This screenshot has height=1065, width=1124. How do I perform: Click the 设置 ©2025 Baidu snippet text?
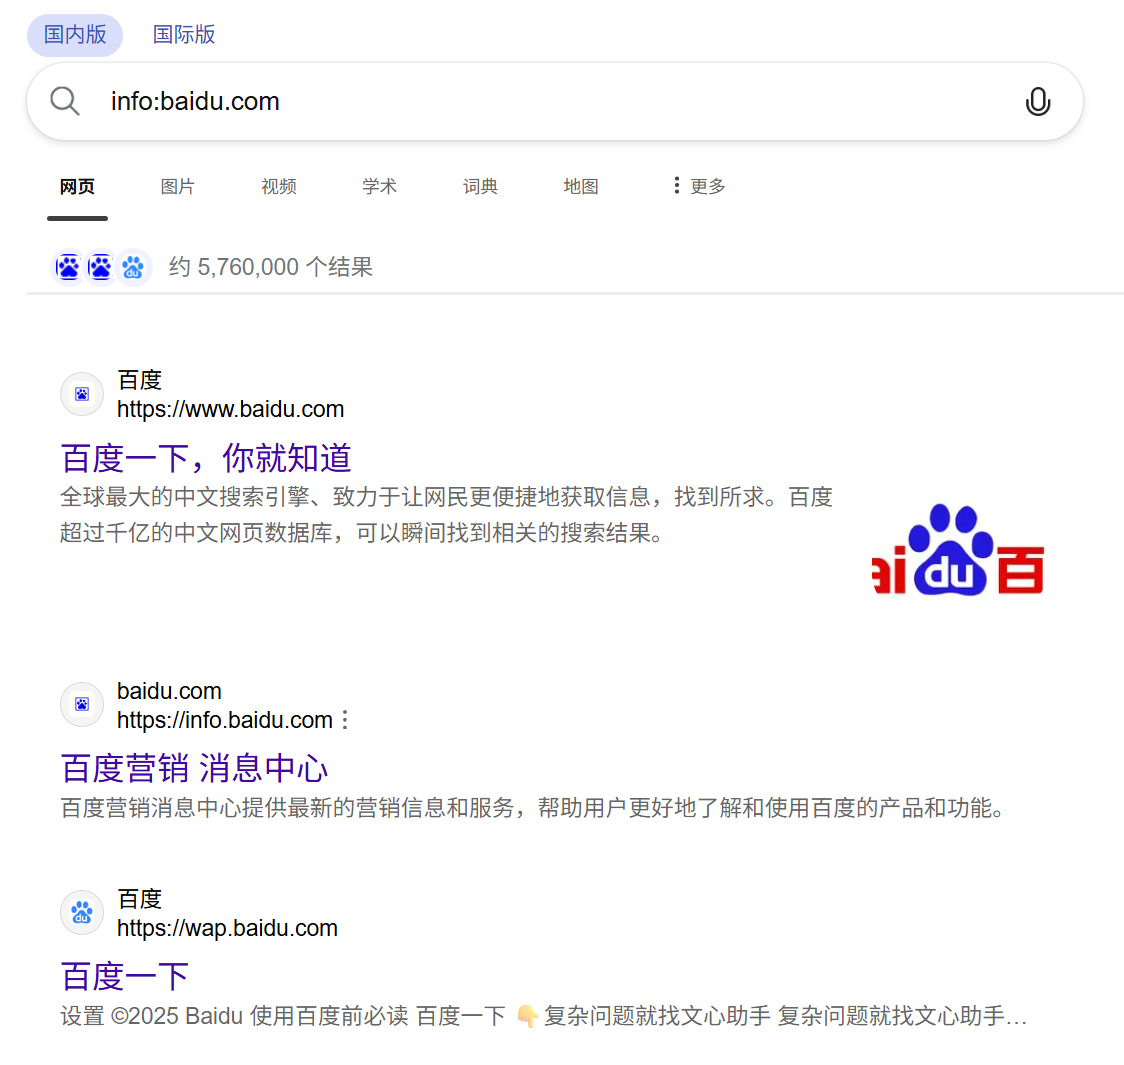click(x=543, y=1016)
